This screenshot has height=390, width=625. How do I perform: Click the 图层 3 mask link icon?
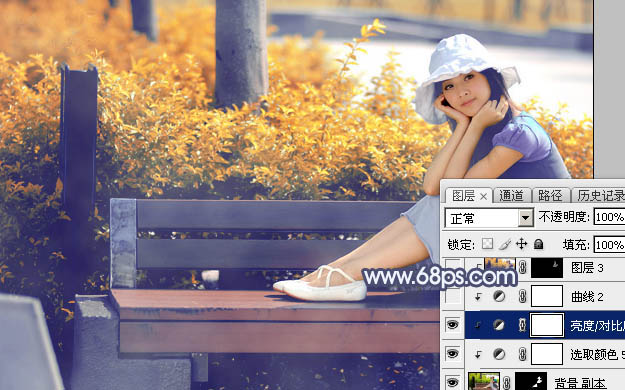[523, 268]
